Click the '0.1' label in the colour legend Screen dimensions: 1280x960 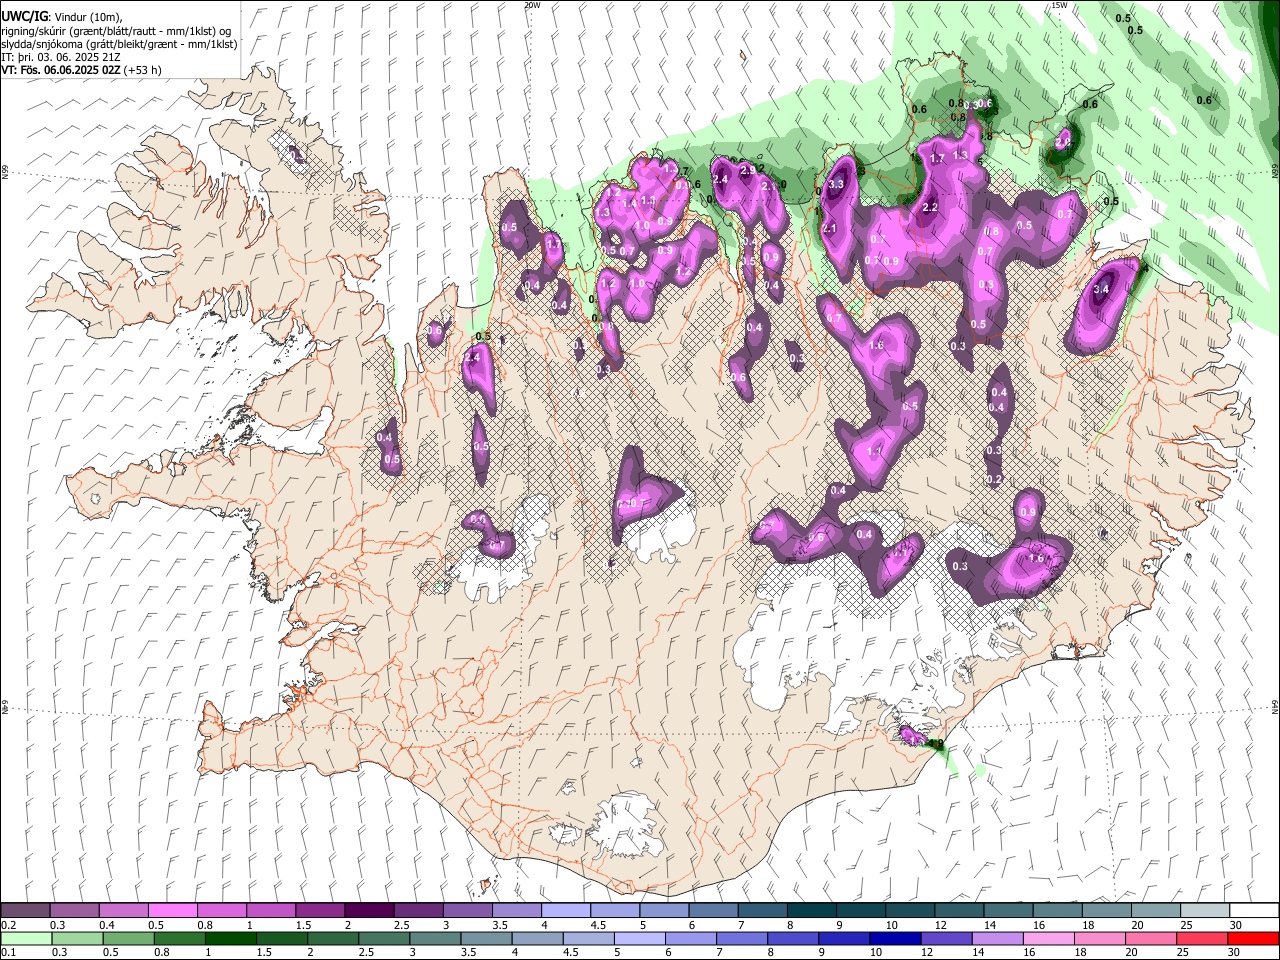click(x=8, y=953)
